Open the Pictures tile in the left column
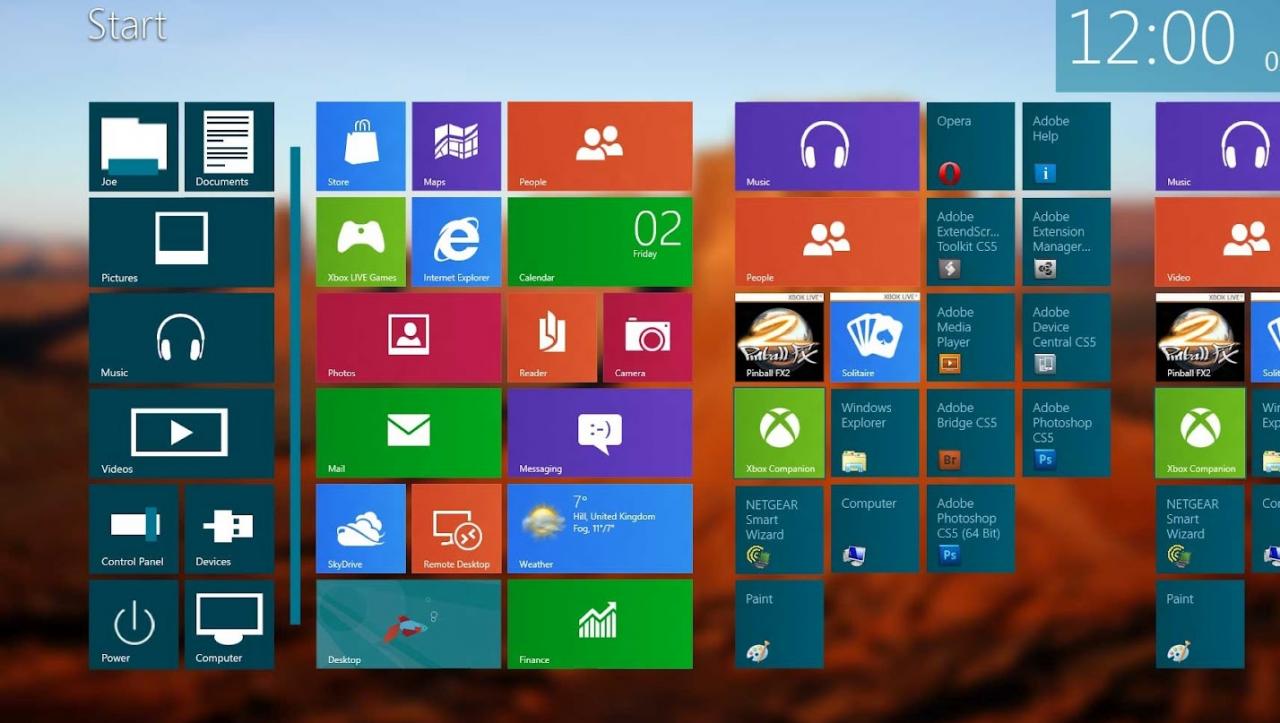This screenshot has width=1280, height=723. [x=181, y=242]
